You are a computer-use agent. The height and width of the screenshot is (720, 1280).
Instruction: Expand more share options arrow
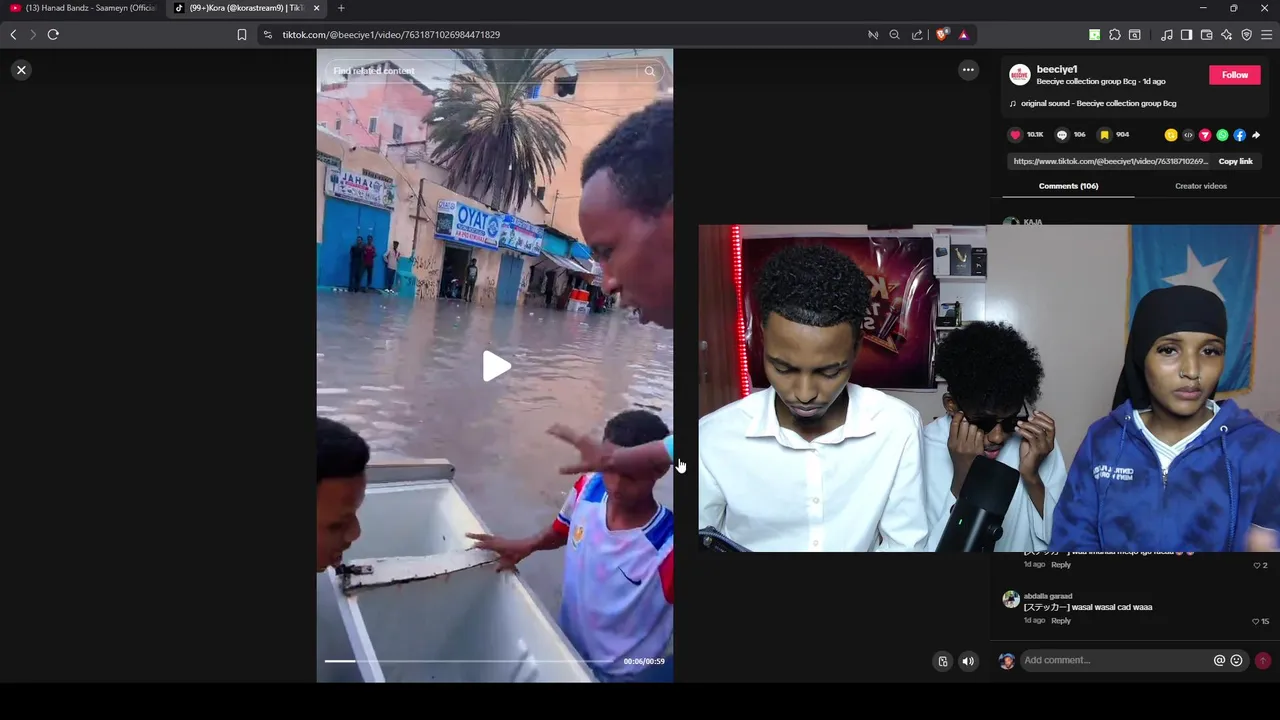coord(1256,135)
